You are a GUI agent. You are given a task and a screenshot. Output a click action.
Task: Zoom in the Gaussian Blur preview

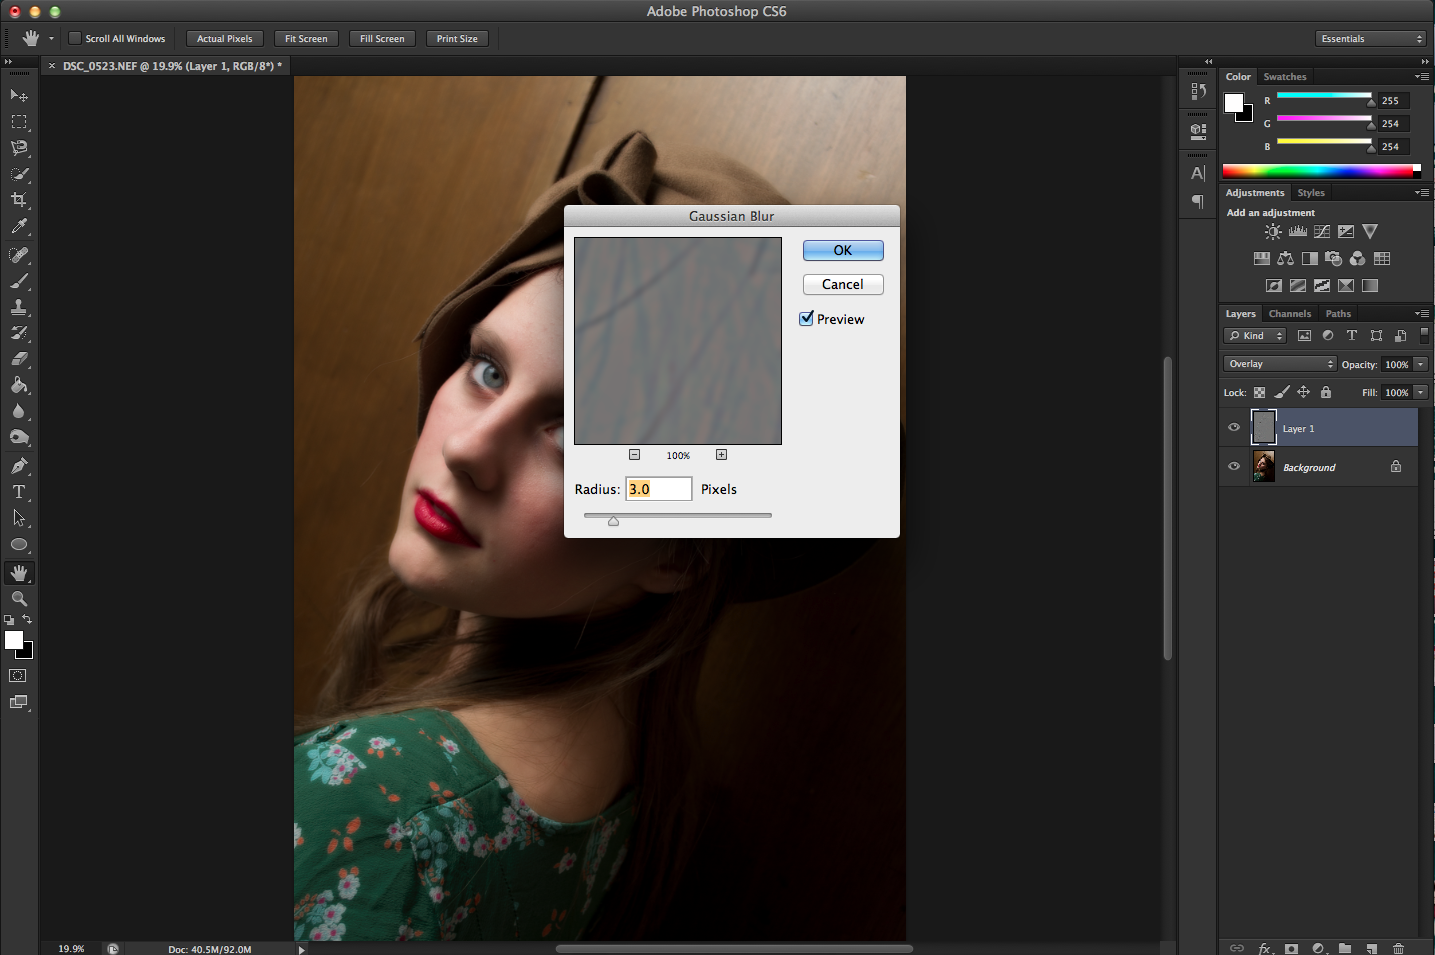coord(721,455)
